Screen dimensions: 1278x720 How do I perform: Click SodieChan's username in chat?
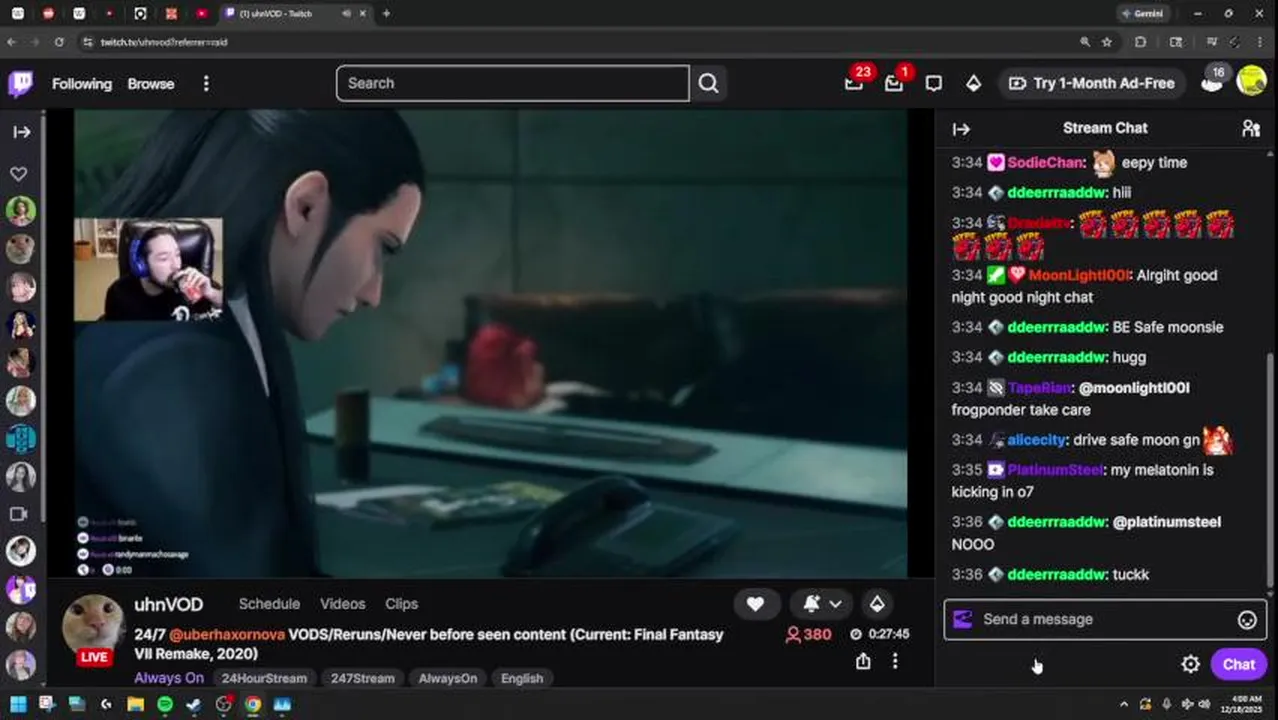(1044, 162)
